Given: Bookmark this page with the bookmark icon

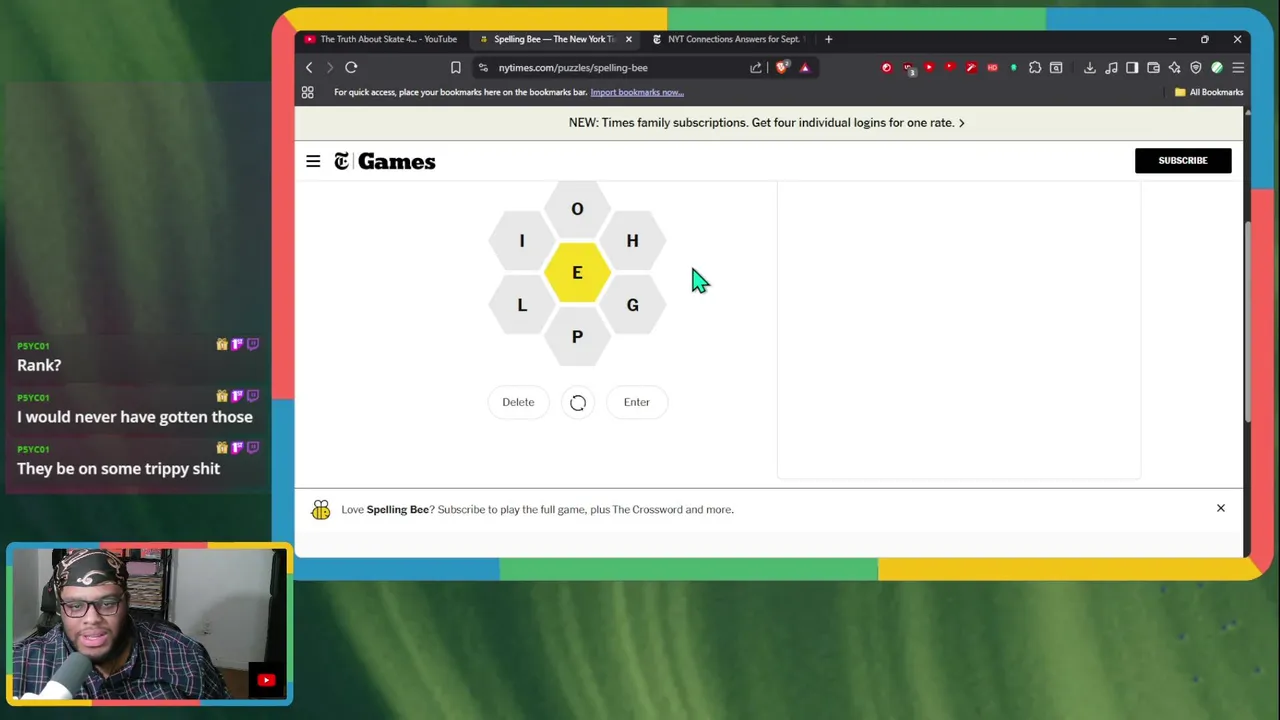Looking at the screenshot, I should tap(455, 67).
